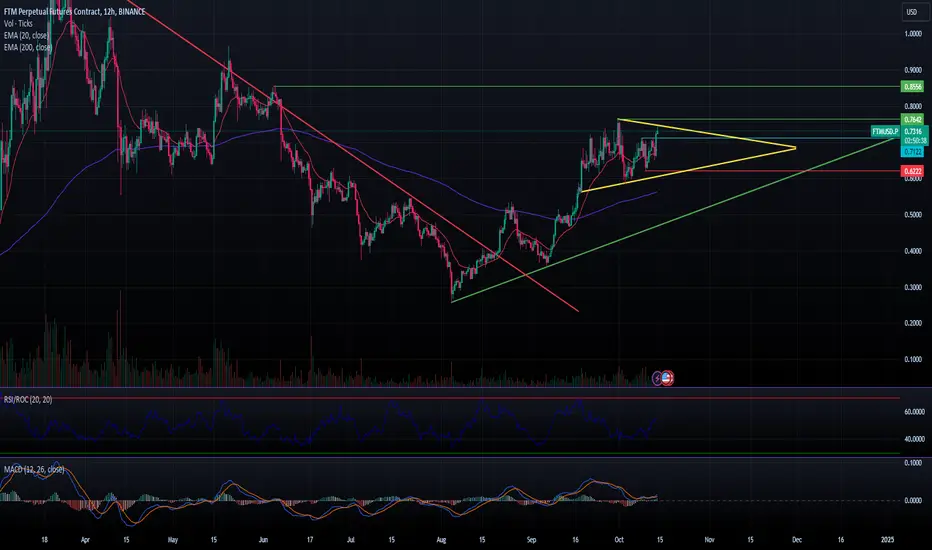Viewport: 932px width, 550px height.
Task: Click the 0.3000 price scale value
Action: click(913, 287)
